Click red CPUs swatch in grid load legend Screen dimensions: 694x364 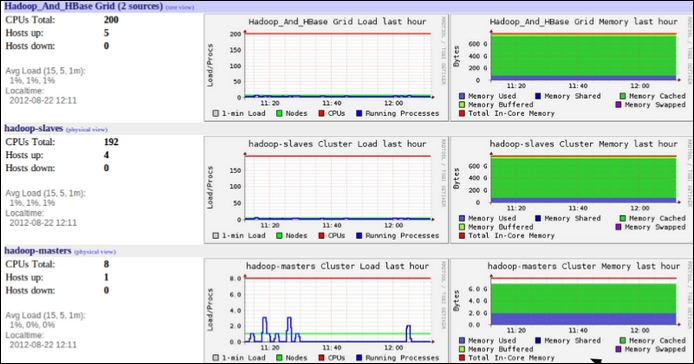322,113
